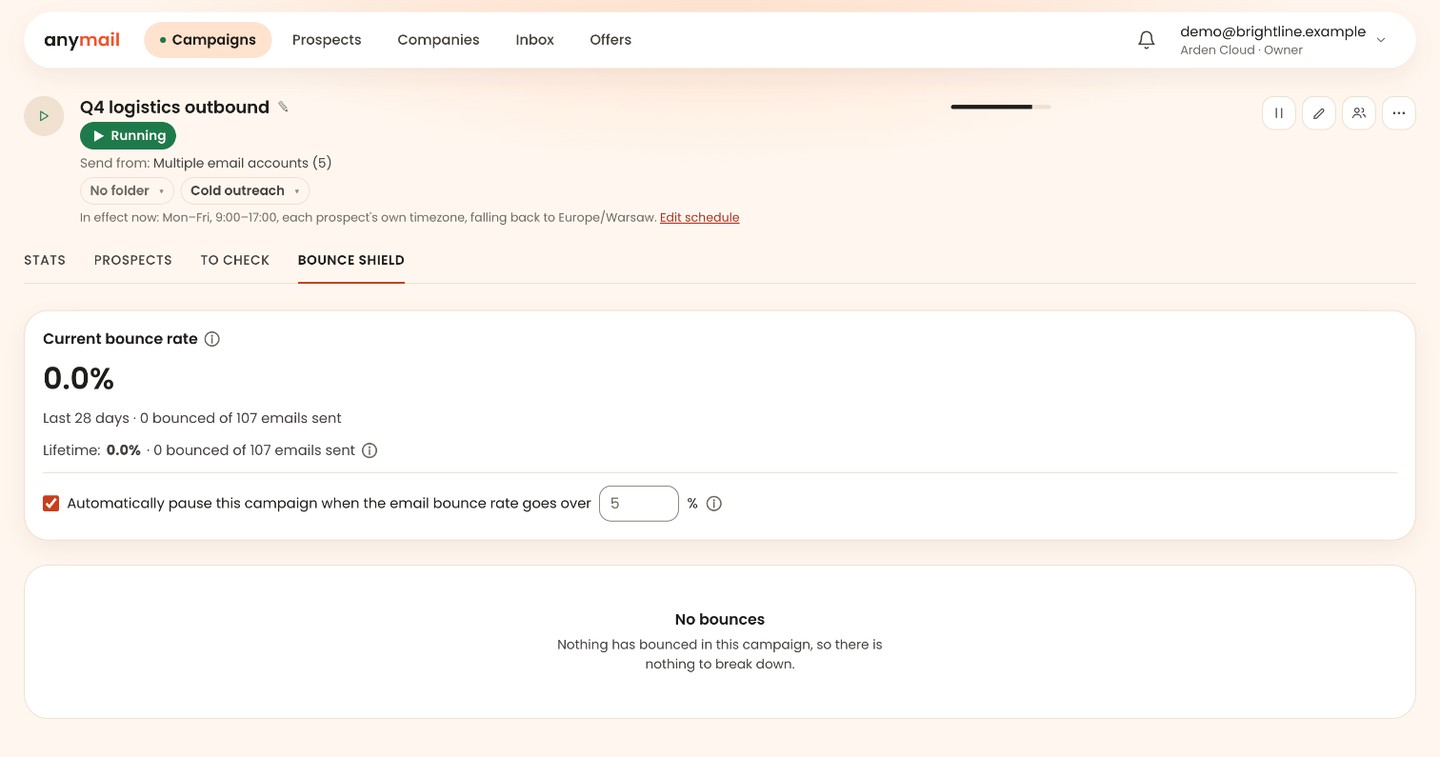The height and width of the screenshot is (757, 1440).
Task: Rename campaign via pencil next to title
Action: pos(283,107)
